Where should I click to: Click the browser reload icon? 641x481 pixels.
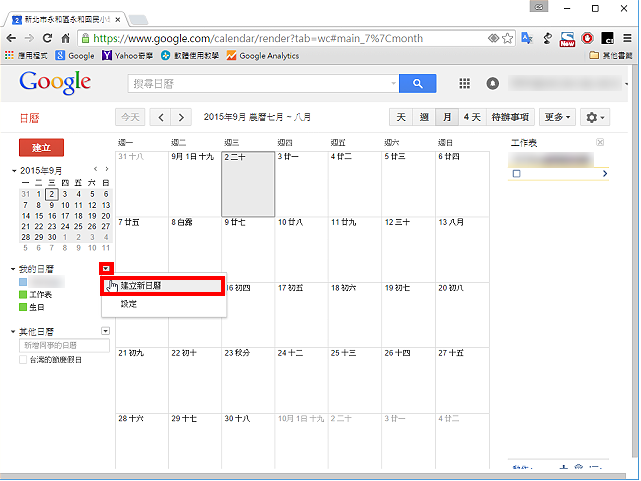[x=47, y=38]
